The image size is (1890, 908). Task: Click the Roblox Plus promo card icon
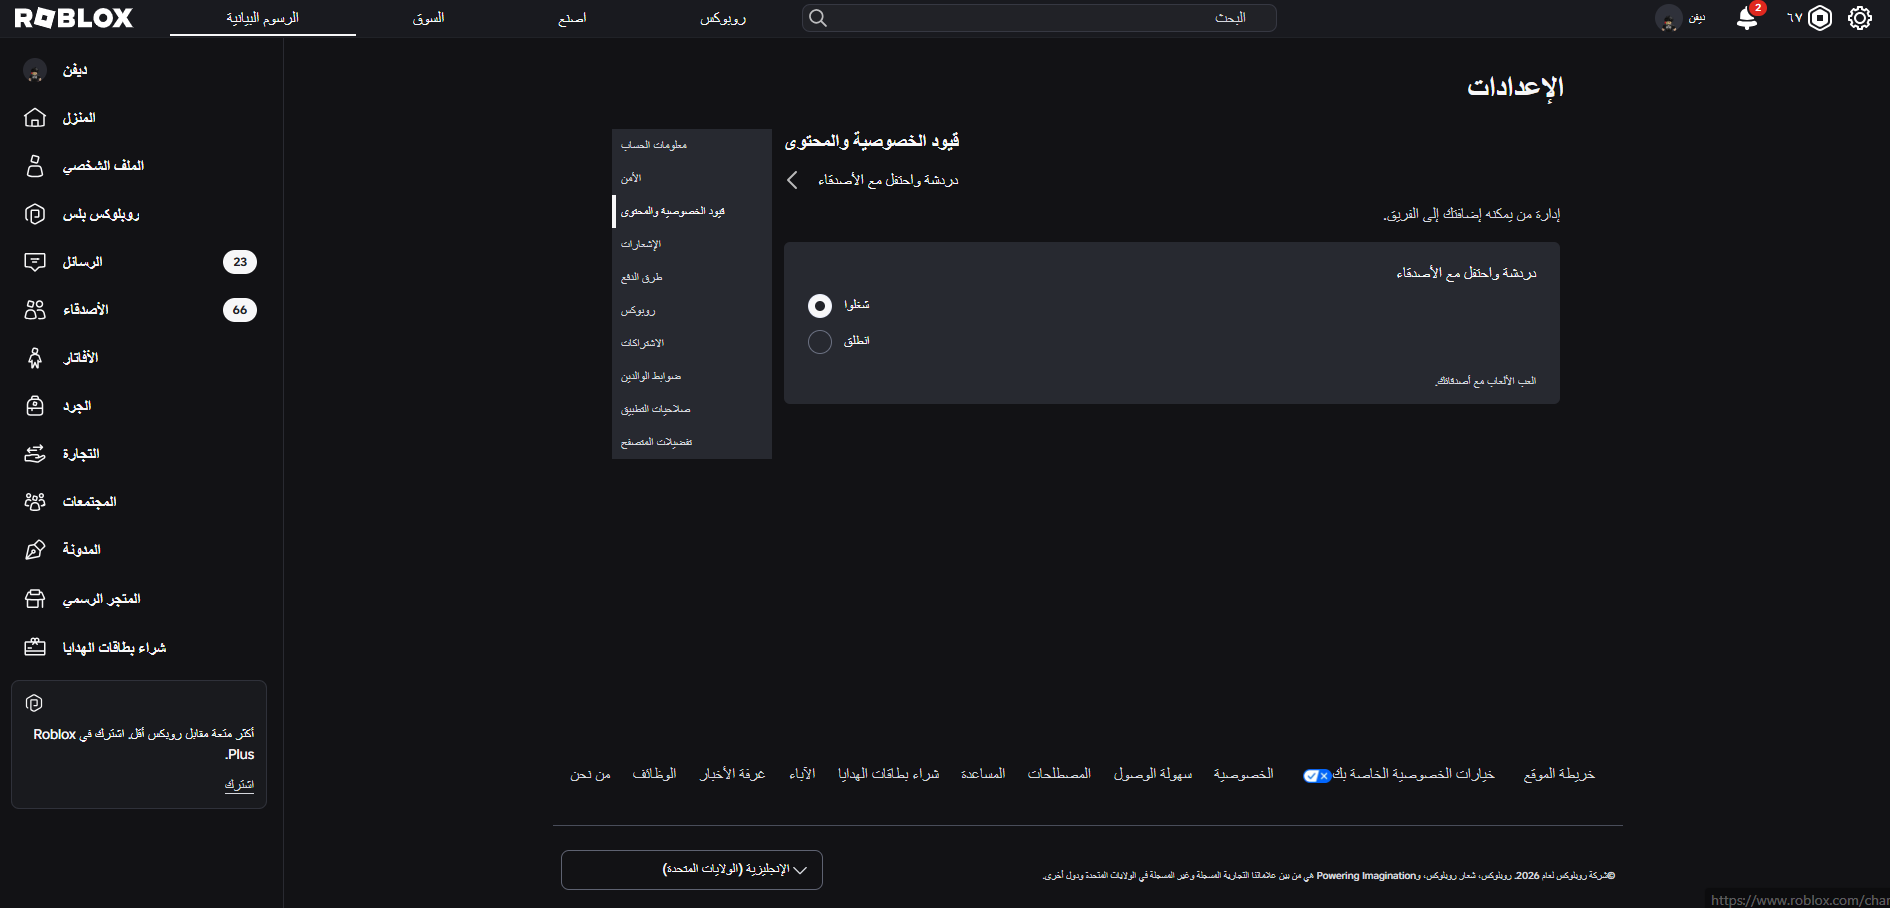point(34,703)
